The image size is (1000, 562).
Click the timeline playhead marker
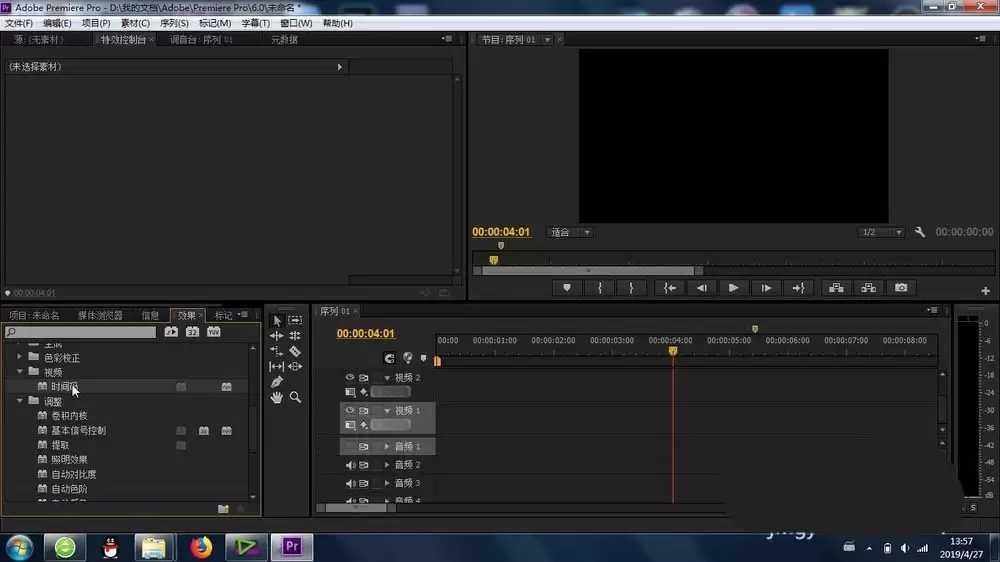[672, 351]
